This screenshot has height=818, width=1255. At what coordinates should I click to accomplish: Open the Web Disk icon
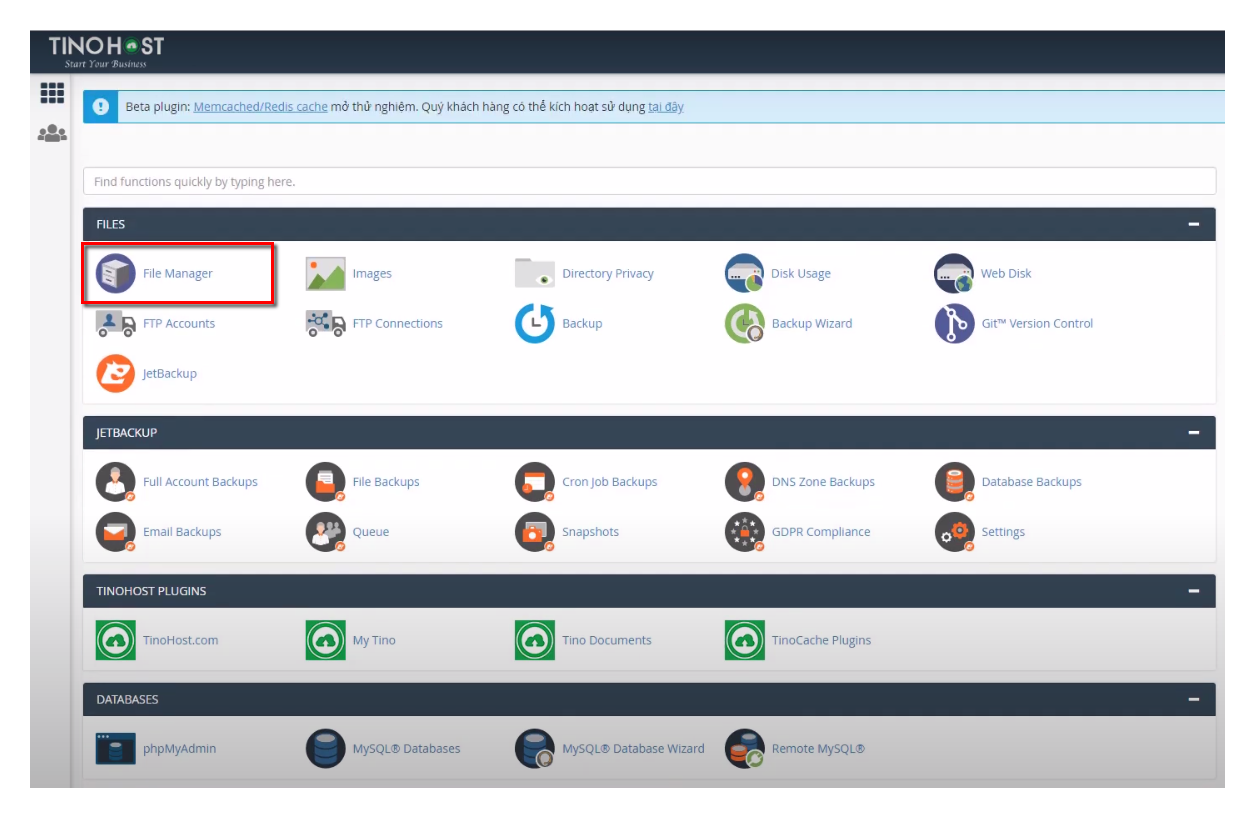[954, 273]
